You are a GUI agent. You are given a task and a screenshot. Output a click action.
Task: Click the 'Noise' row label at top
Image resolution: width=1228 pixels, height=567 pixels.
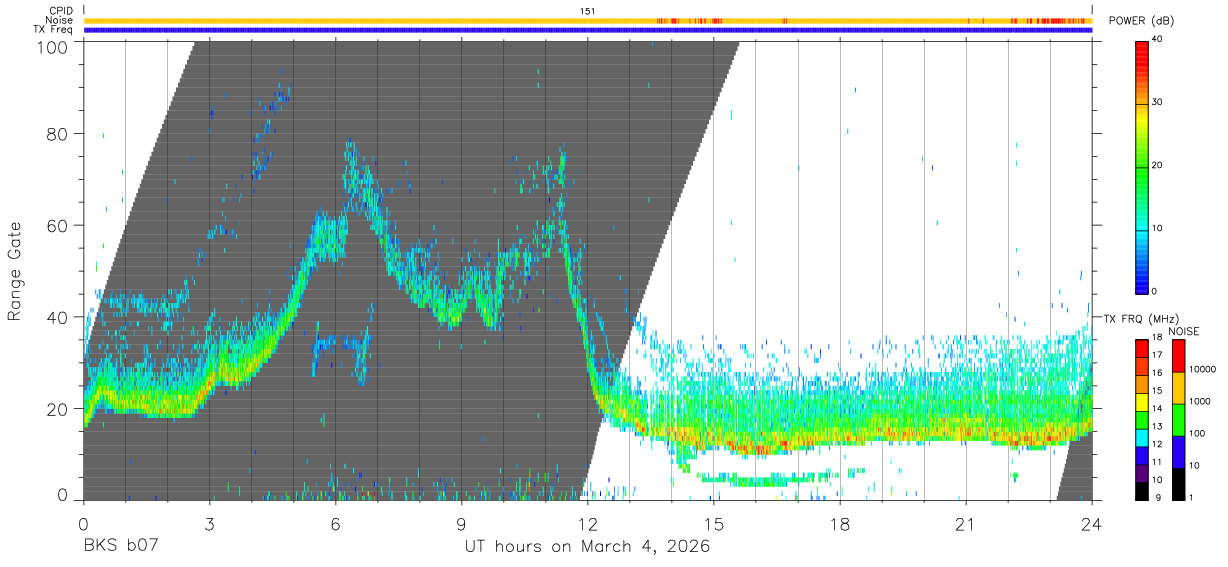click(x=59, y=20)
